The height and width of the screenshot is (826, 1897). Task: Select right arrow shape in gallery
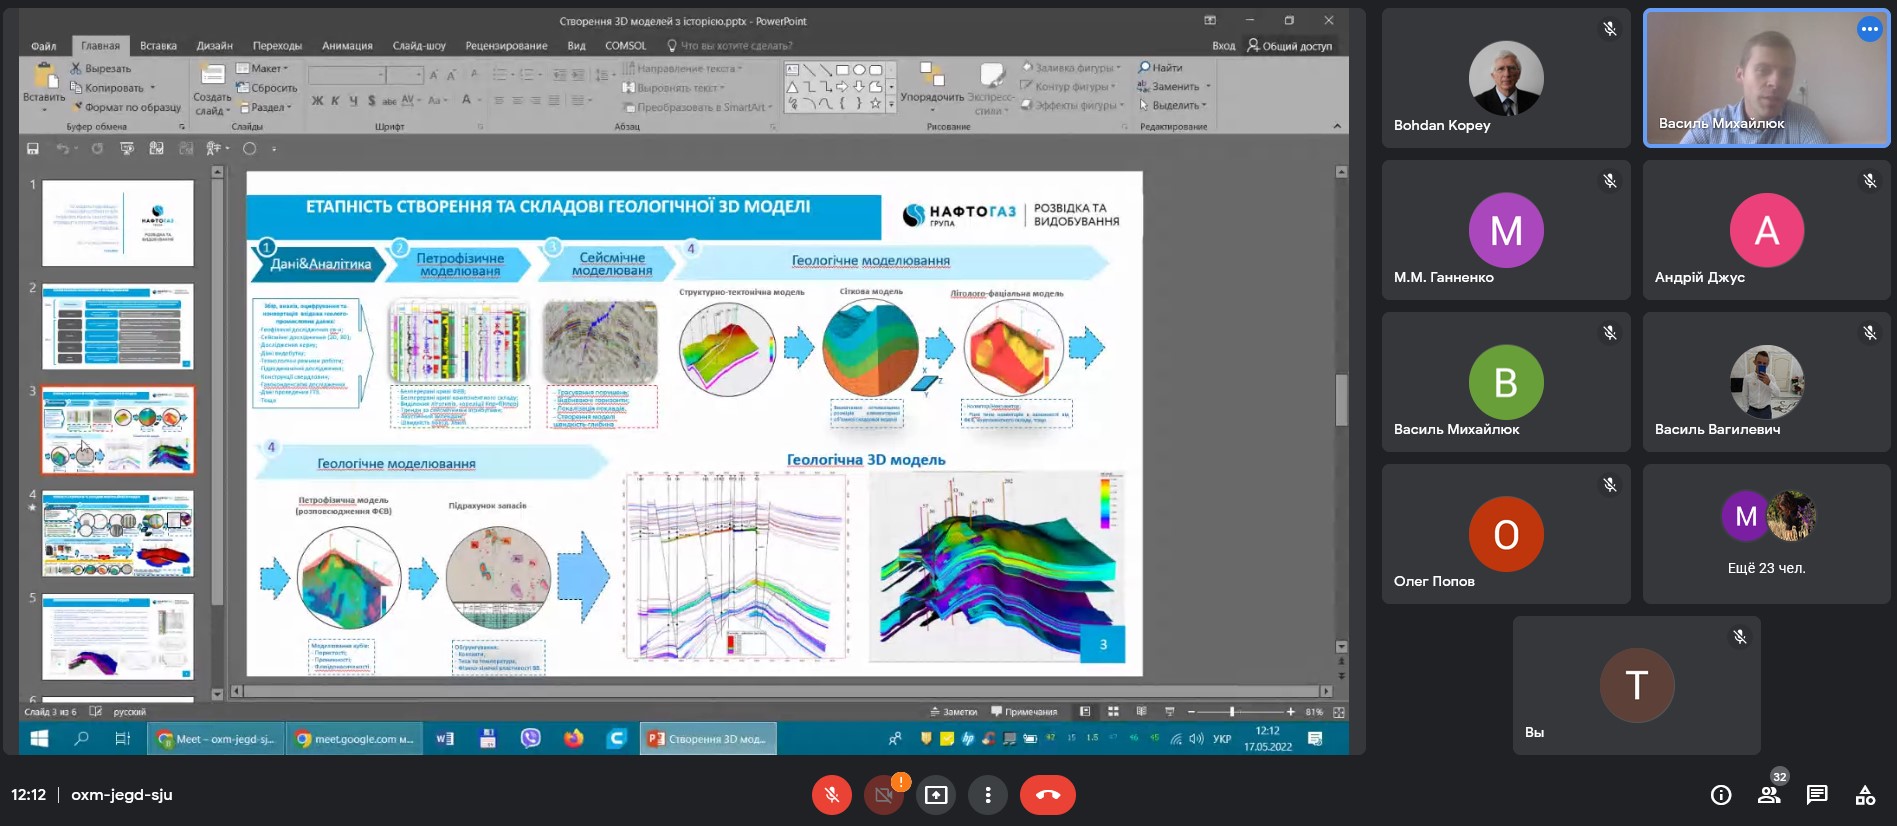(842, 87)
